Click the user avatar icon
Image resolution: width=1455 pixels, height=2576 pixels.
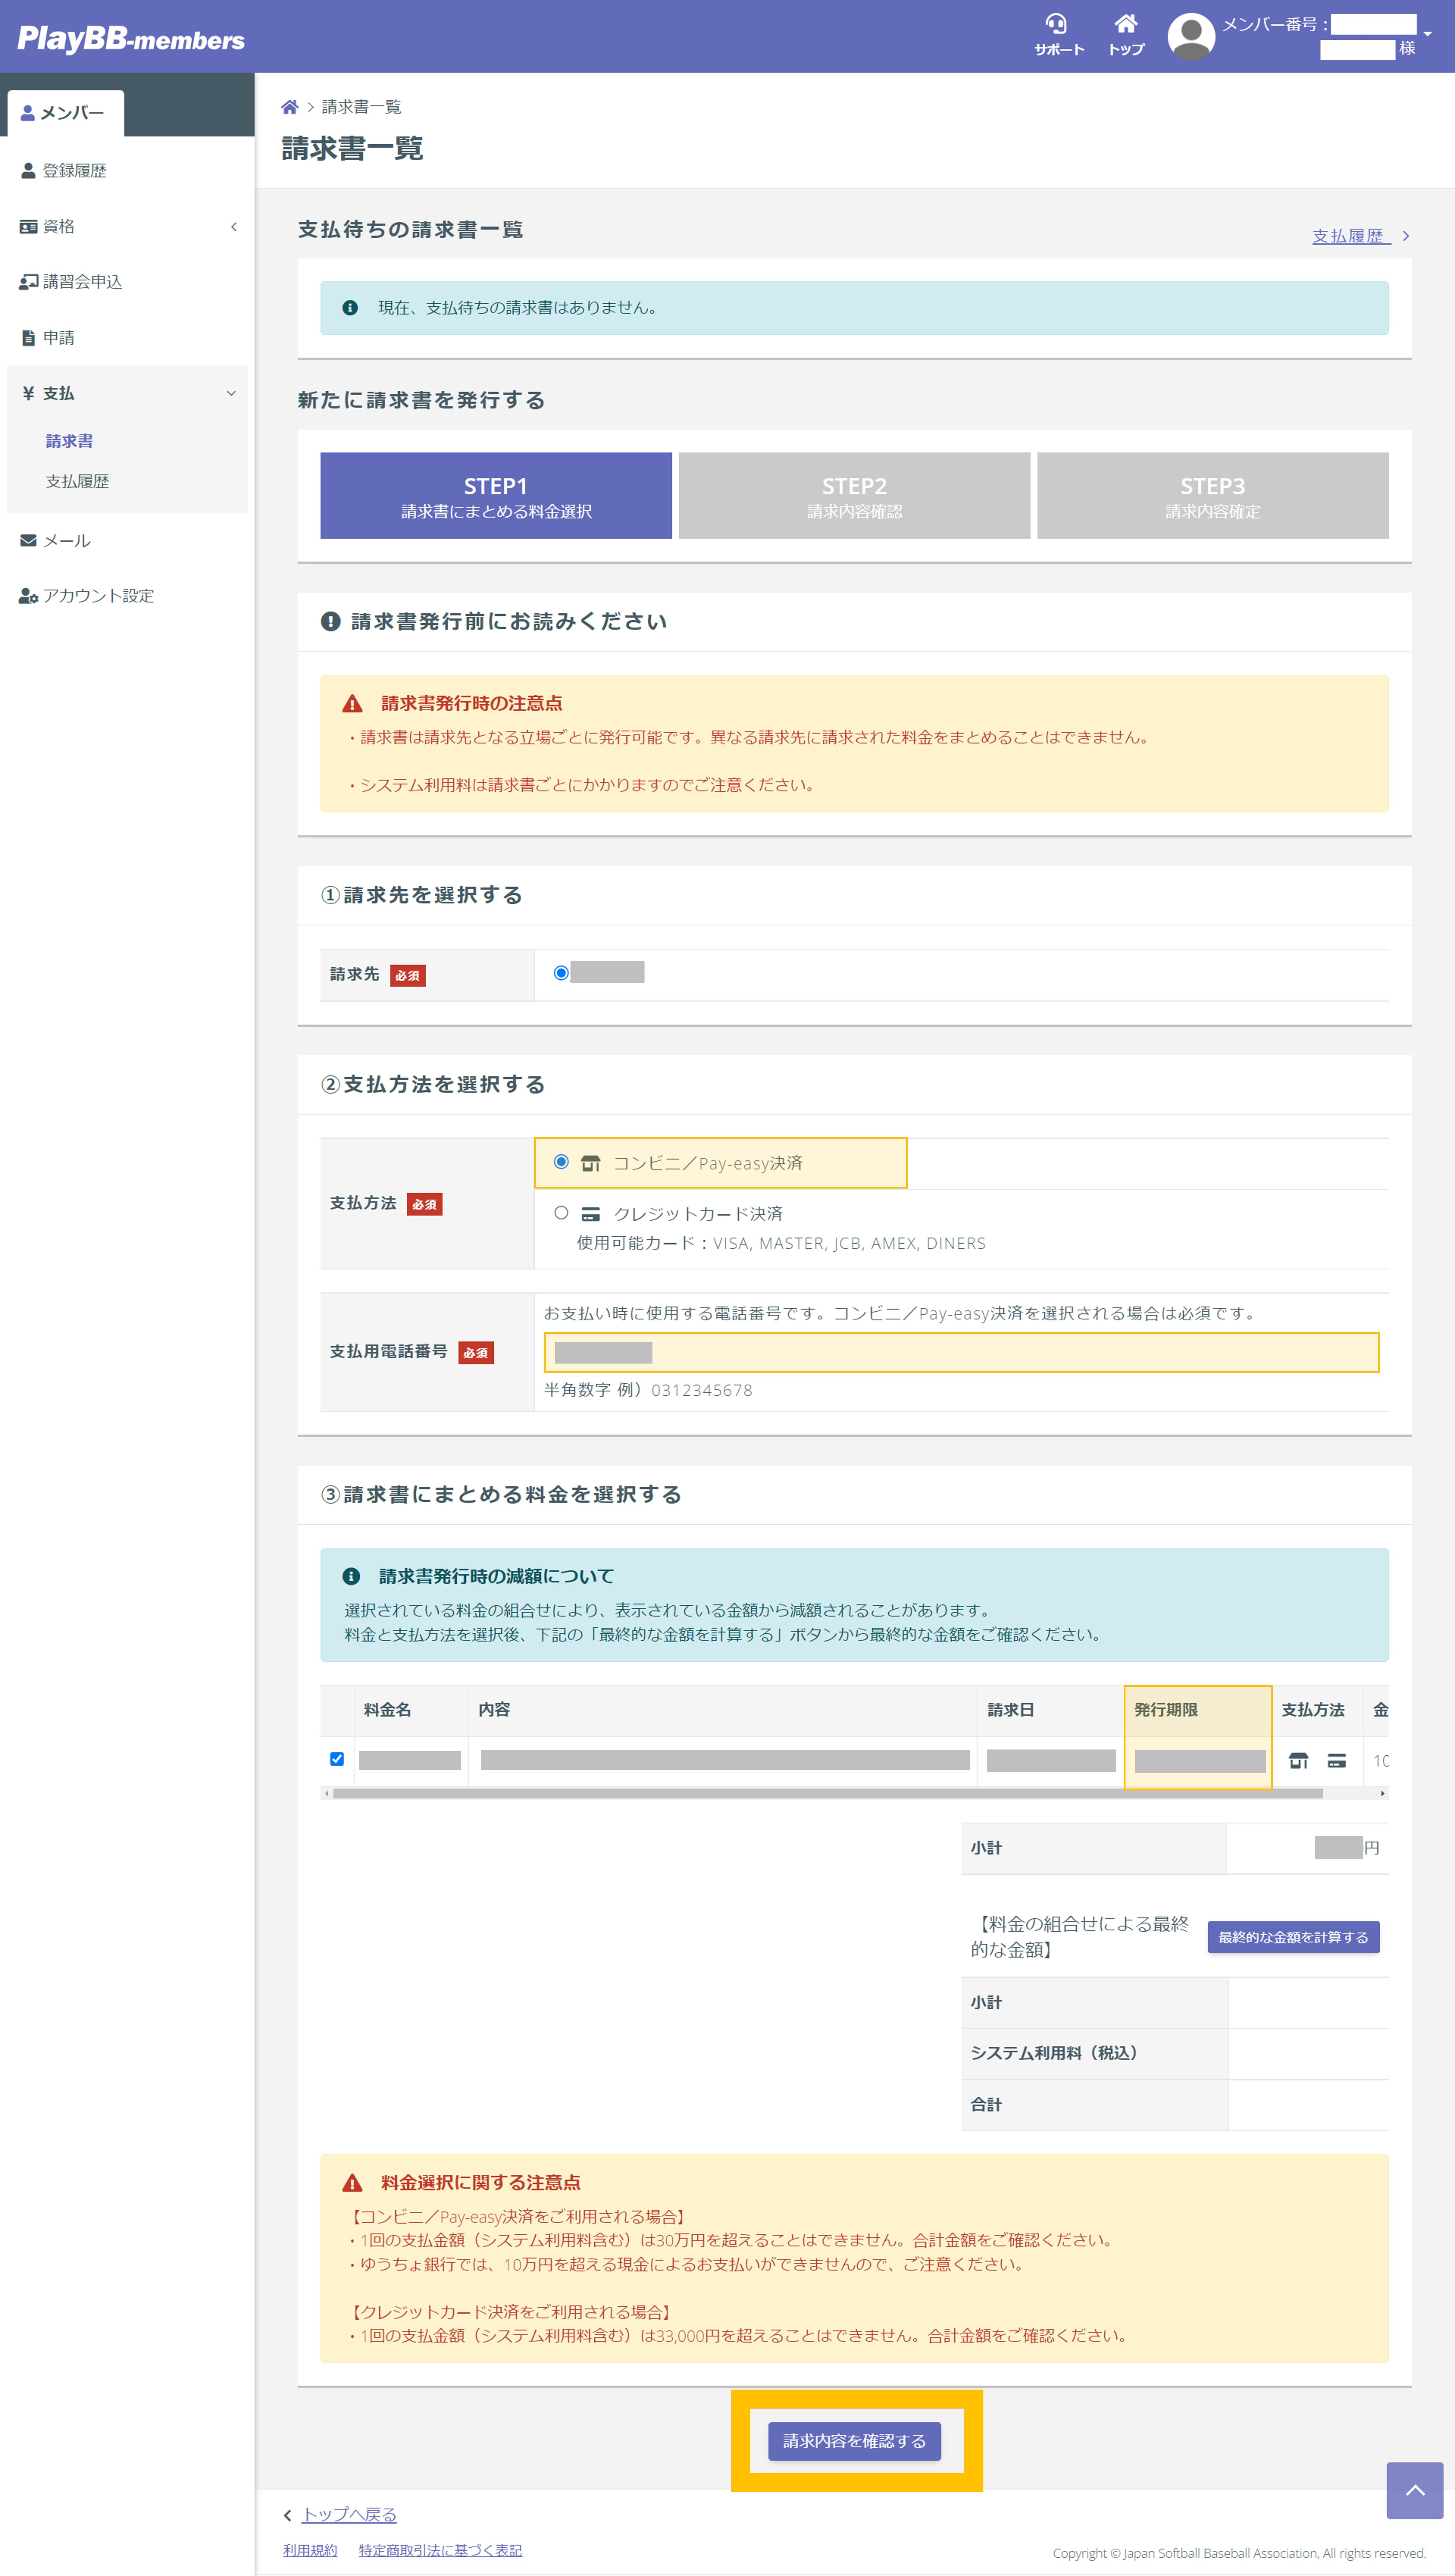click(1191, 36)
